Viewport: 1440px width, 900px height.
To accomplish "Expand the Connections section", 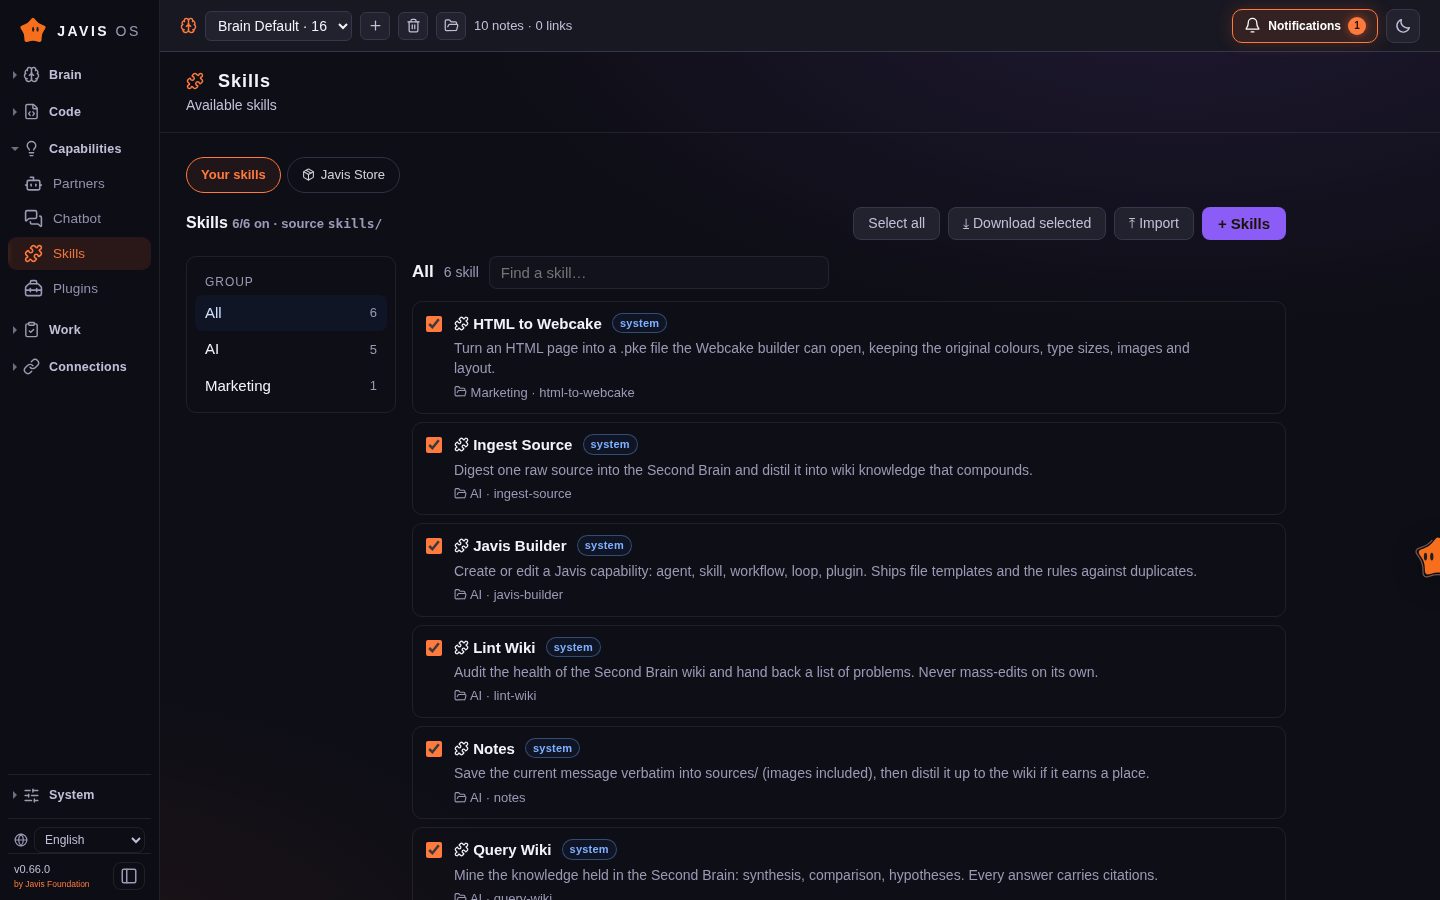I will (x=79, y=367).
